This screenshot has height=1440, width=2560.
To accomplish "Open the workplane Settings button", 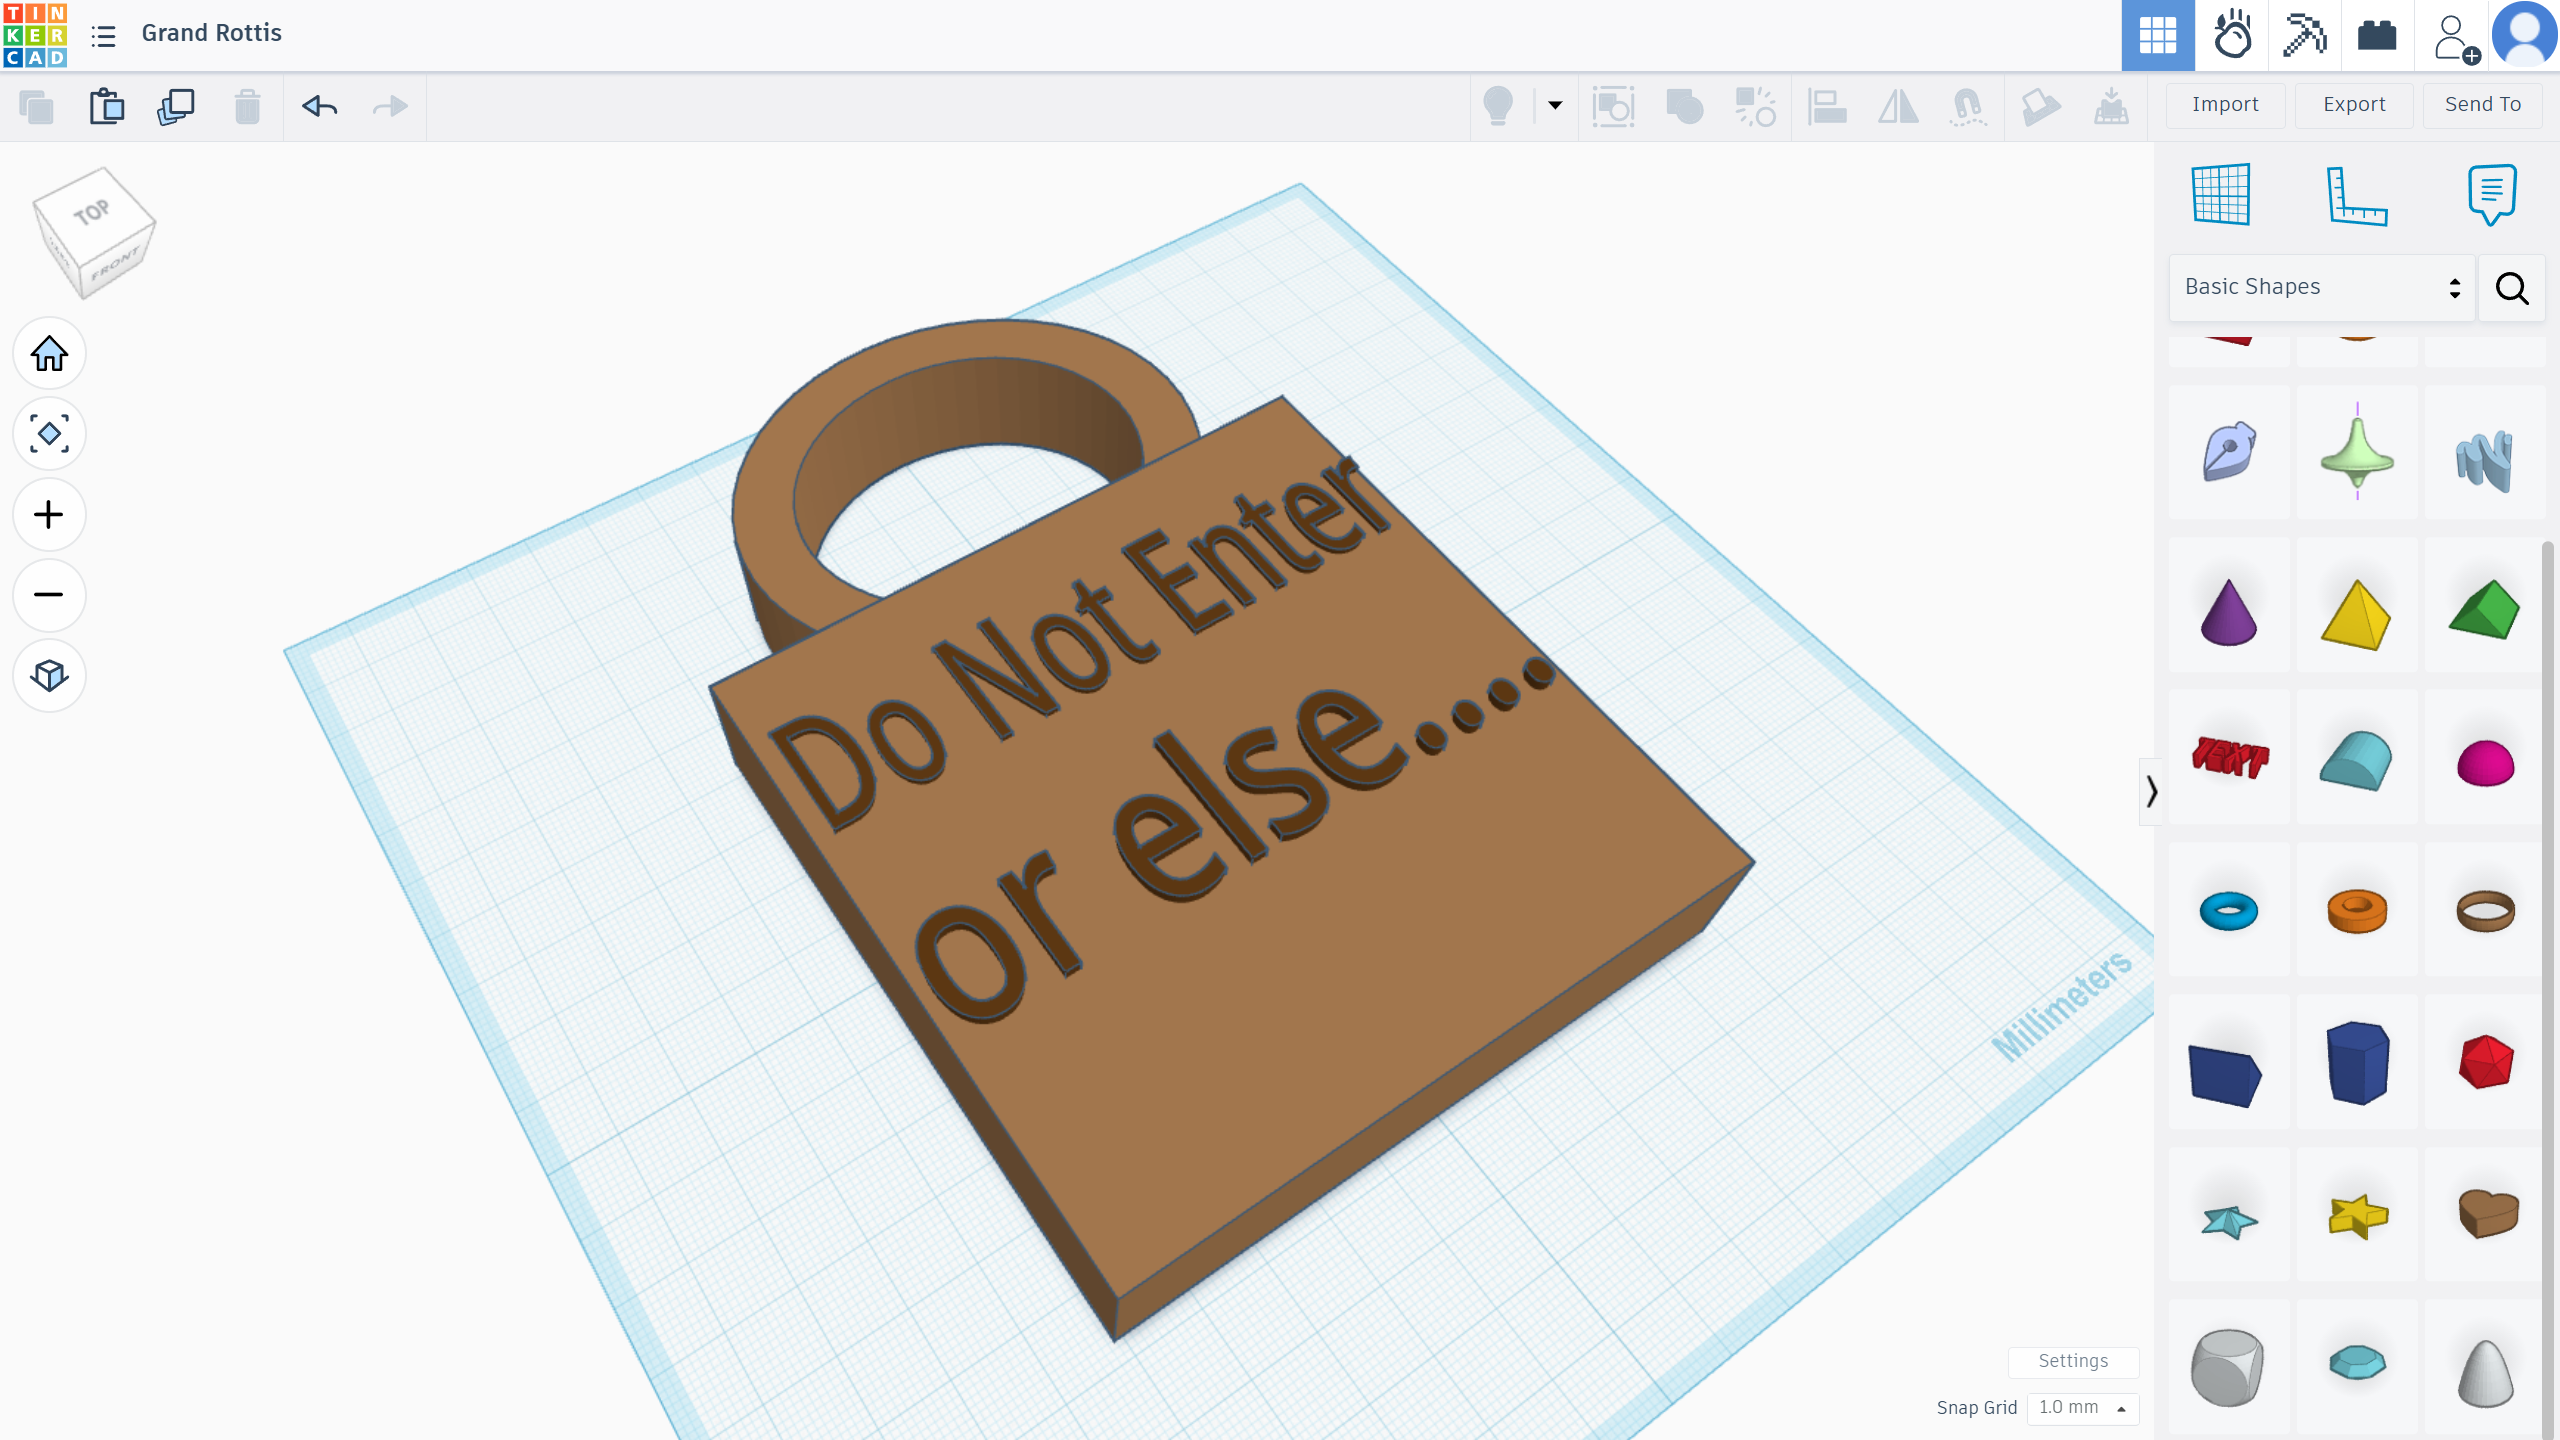I will [x=2073, y=1361].
